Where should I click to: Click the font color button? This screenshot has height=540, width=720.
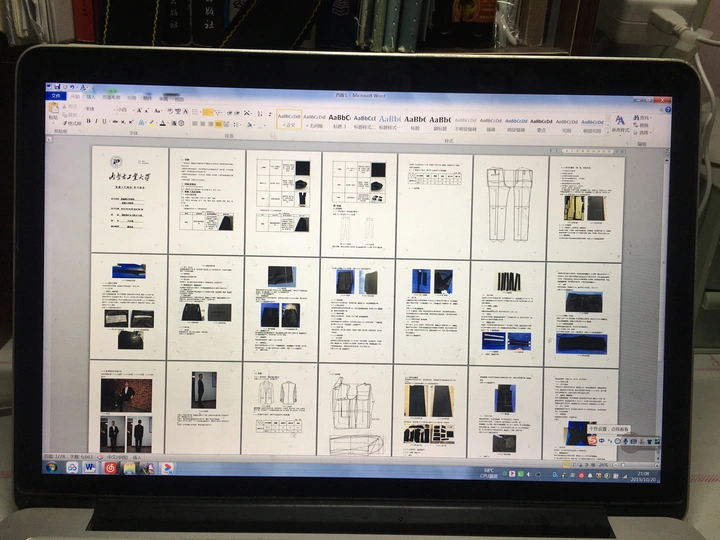click(162, 122)
